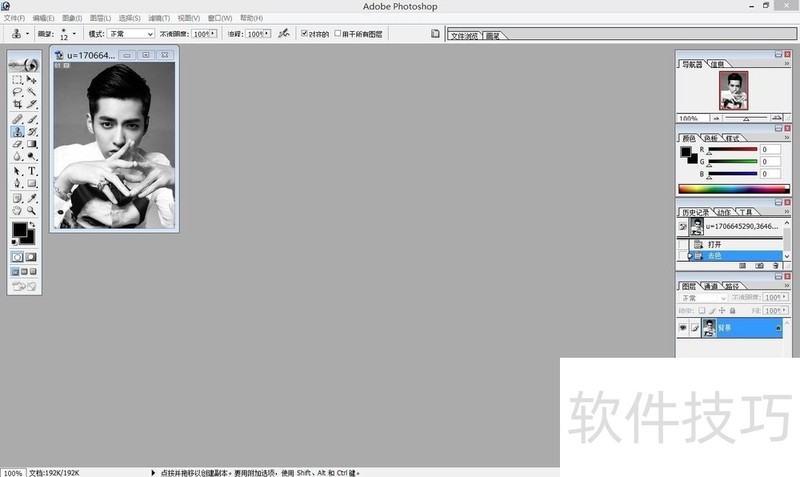Screen dimensions: 800x477
Task: Open the Flow arrow in options bar
Action: coord(267,34)
